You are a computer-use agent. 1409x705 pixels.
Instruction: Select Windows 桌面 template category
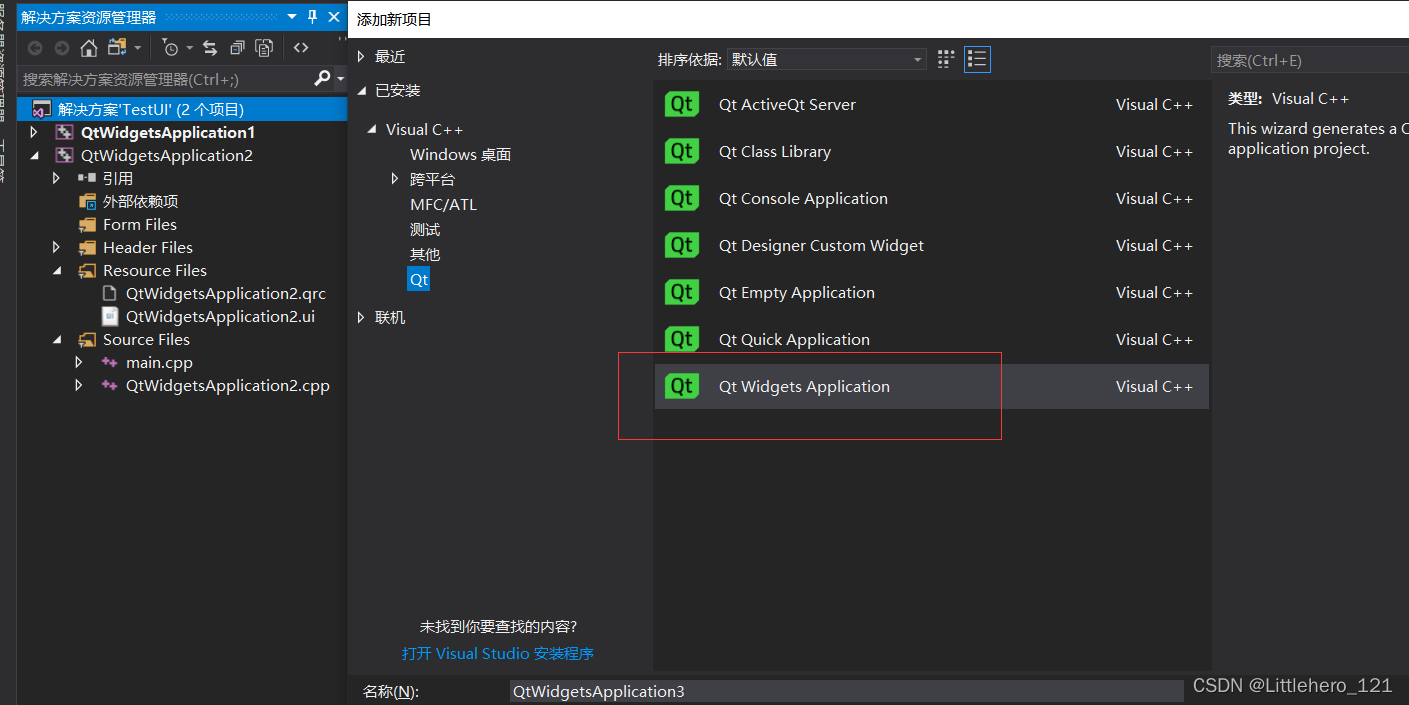point(460,154)
